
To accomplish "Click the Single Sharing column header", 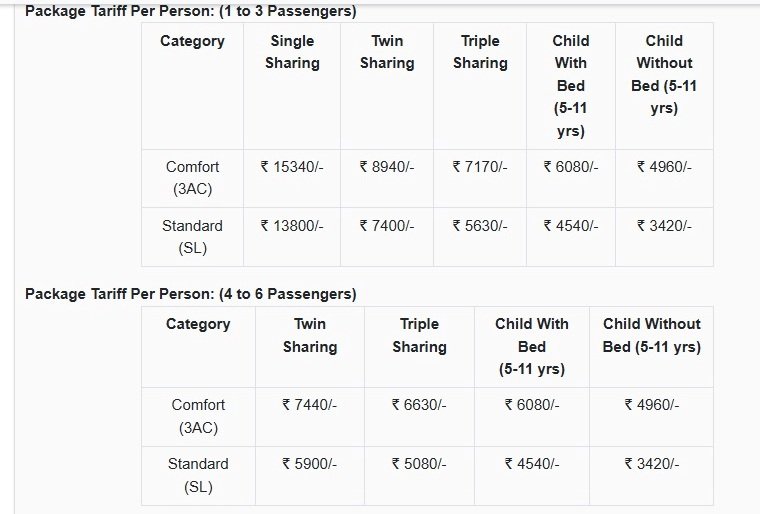I will coord(292,52).
